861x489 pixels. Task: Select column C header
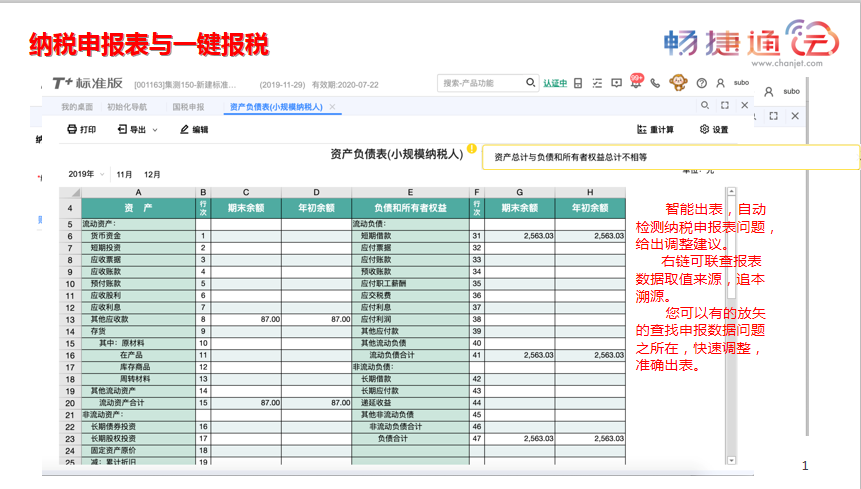pos(246,192)
